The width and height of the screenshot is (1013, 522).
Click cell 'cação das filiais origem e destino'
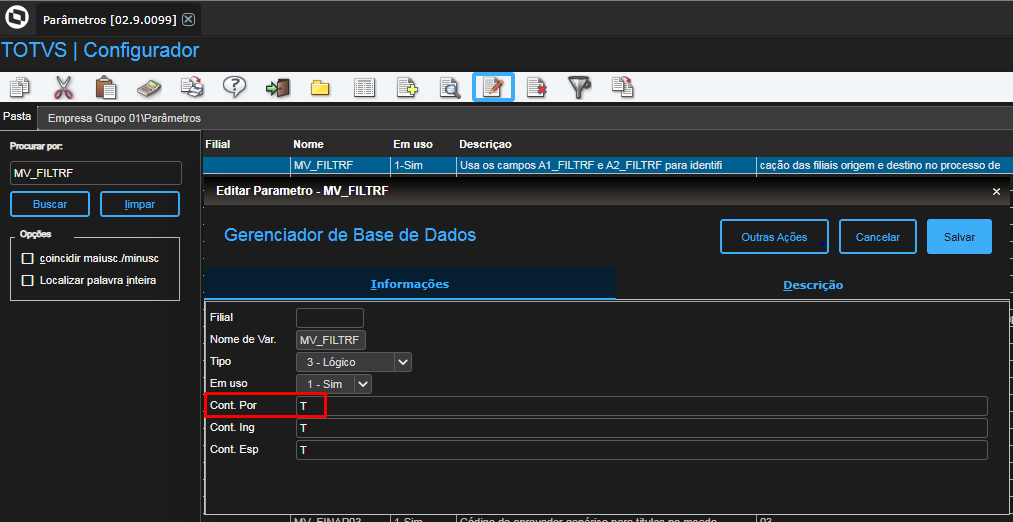point(884,165)
